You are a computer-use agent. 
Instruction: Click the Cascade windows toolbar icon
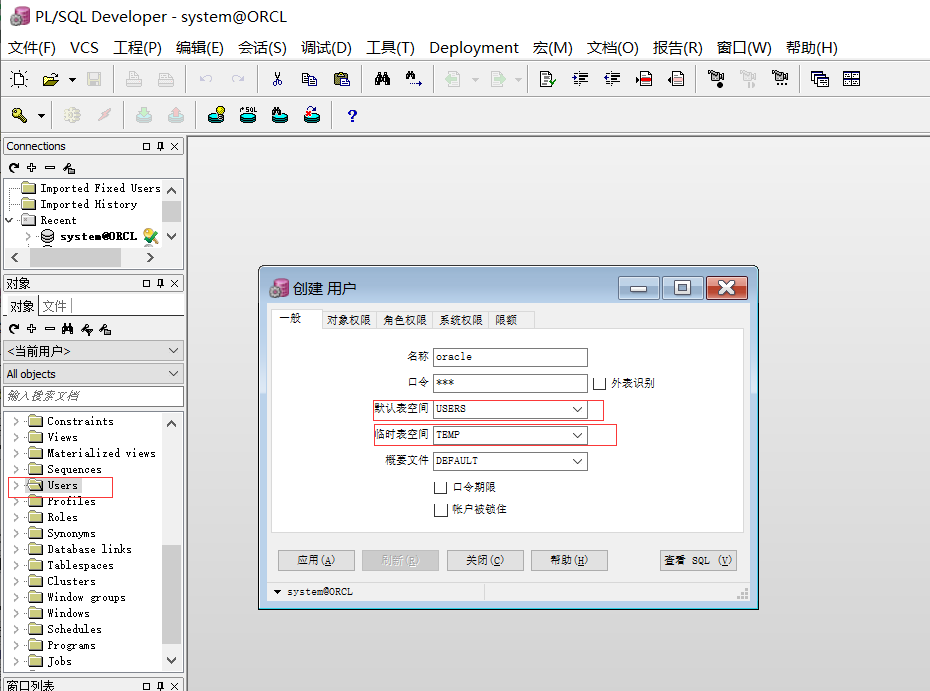click(820, 79)
